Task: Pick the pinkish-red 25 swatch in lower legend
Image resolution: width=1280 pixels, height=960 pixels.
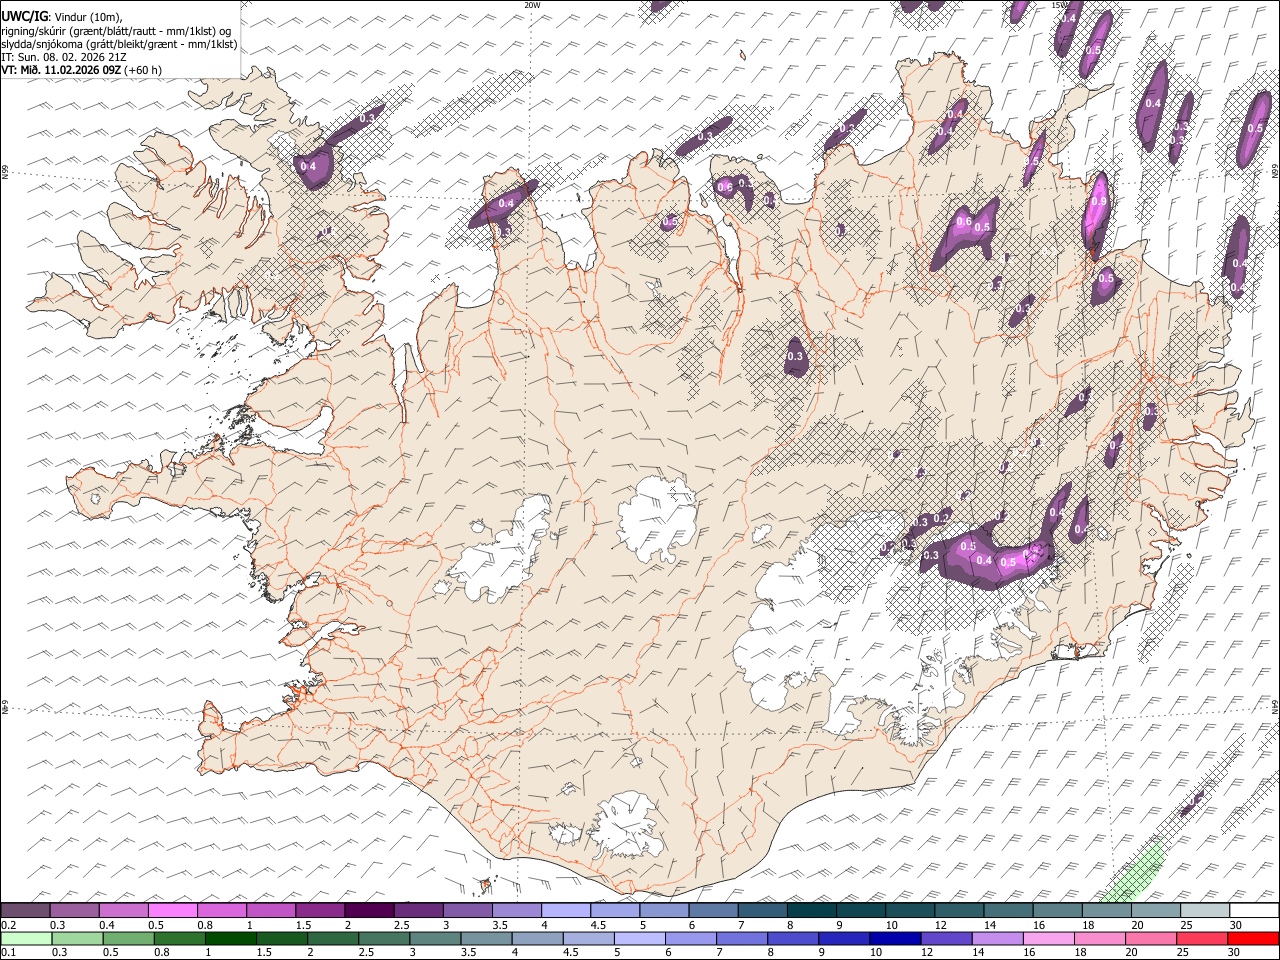Action: 1205,938
